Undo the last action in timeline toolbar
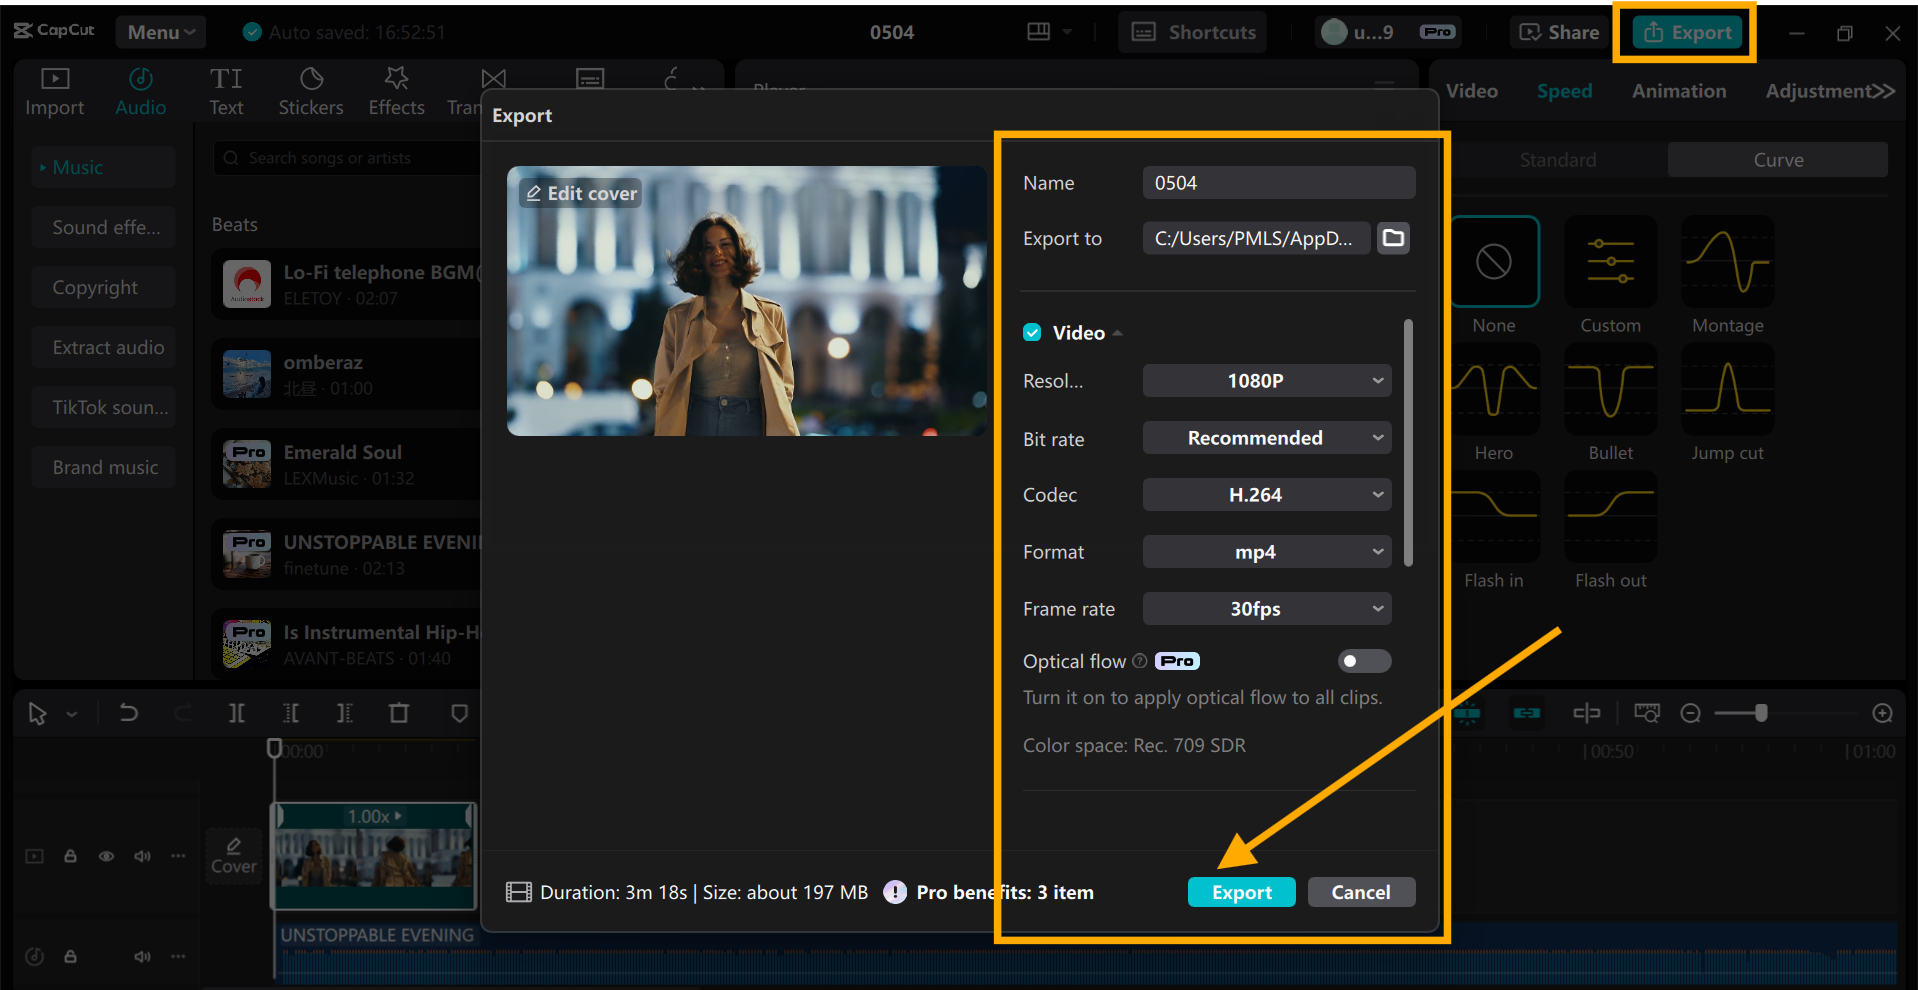The width and height of the screenshot is (1918, 990). coord(129,713)
